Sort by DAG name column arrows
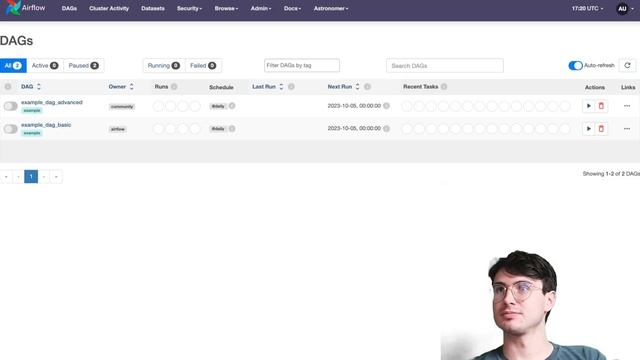640x360 pixels. pos(39,87)
